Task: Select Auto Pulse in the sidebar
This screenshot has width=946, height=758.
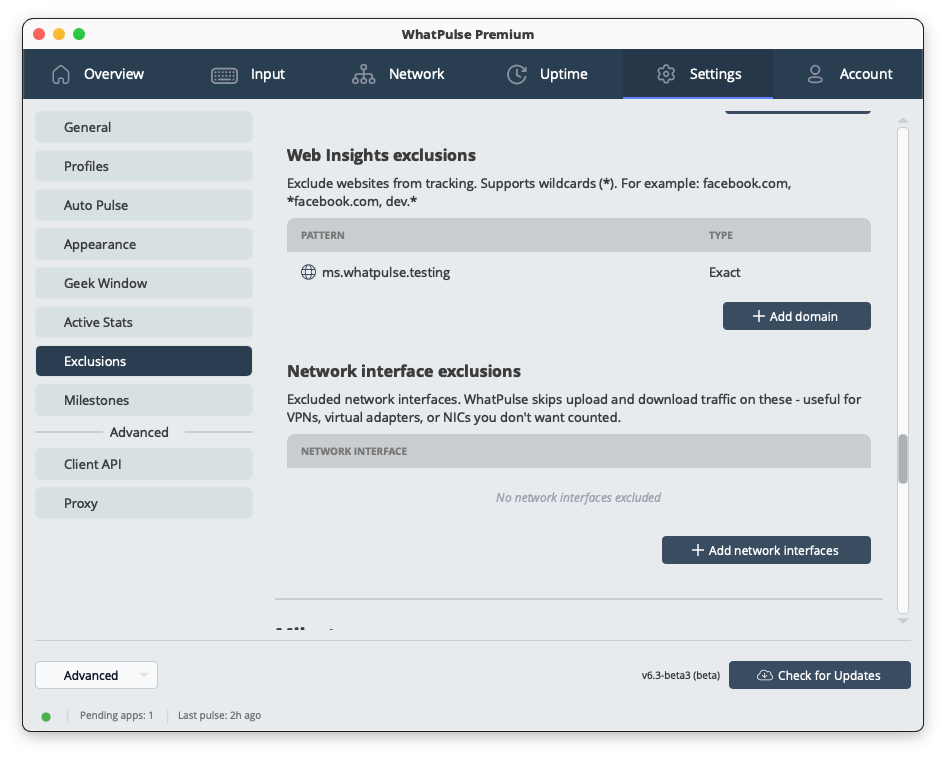Action: (x=144, y=205)
